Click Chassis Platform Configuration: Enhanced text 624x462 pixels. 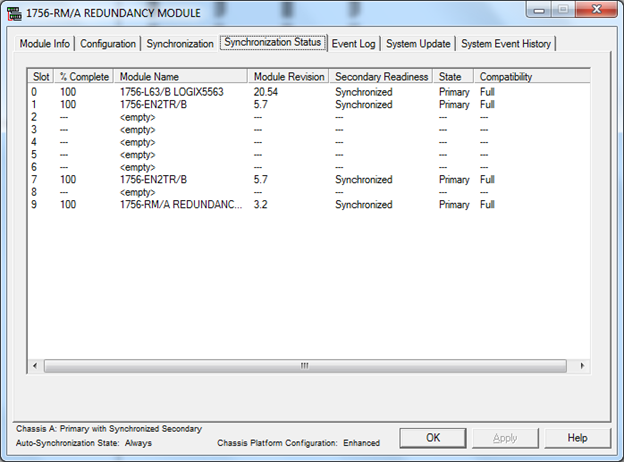(x=298, y=443)
